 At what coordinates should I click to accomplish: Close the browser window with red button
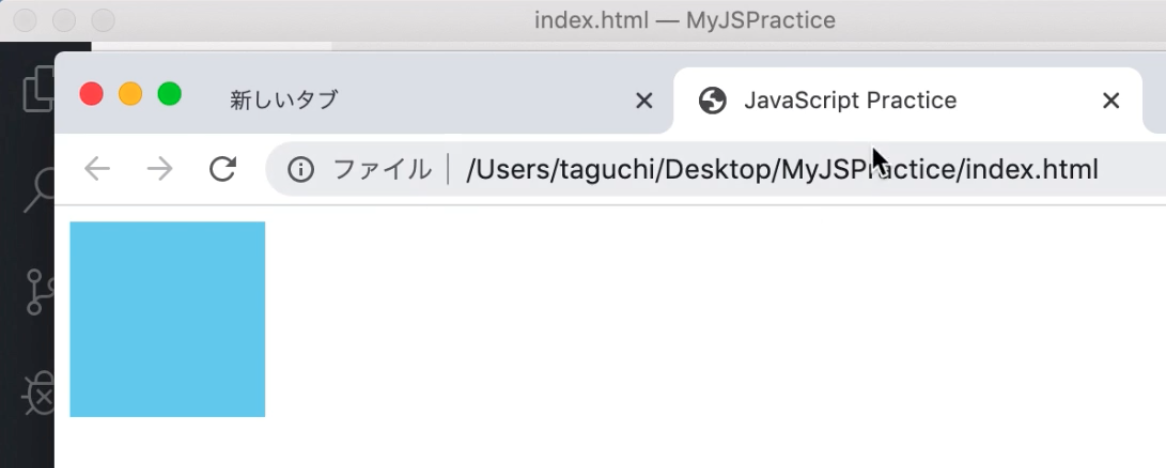click(x=91, y=94)
